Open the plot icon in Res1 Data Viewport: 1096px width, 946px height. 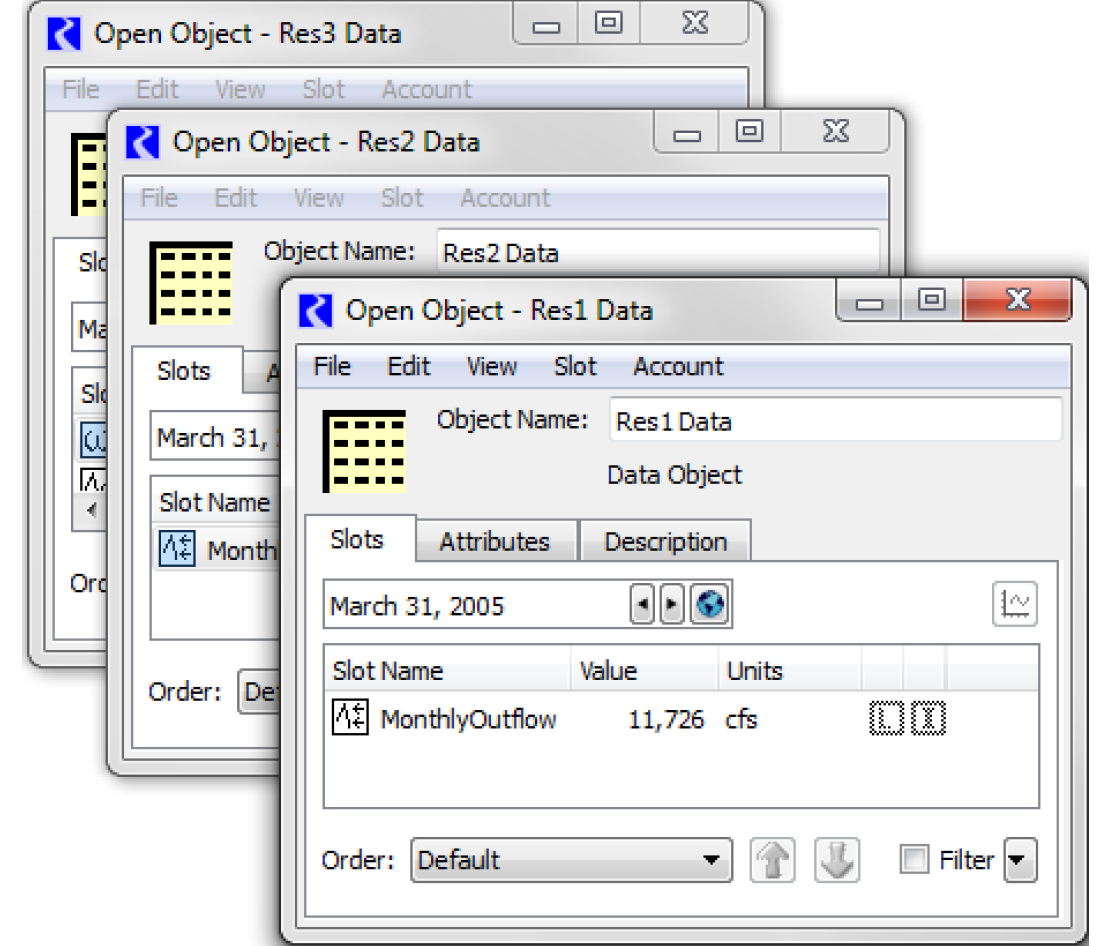1014,605
